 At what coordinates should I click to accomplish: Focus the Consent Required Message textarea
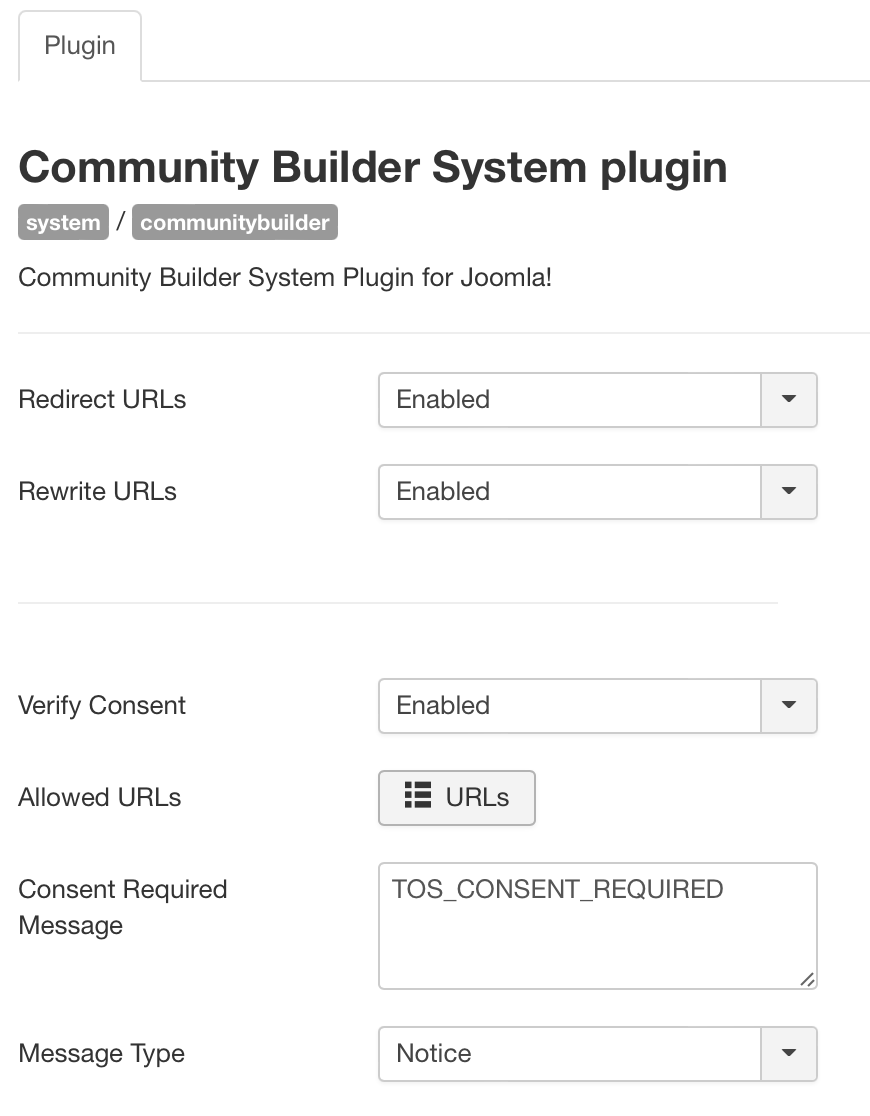tap(597, 925)
